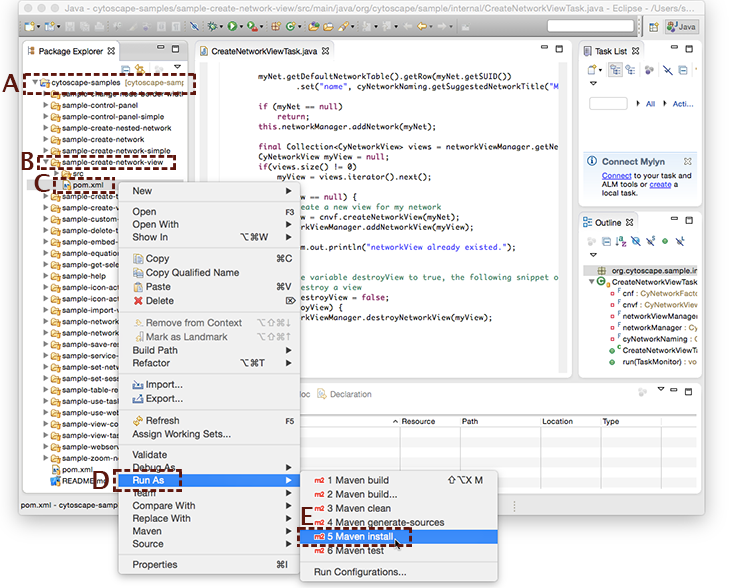This screenshot has width=734, height=588.
Task: Click the create local task link
Action: tap(661, 184)
